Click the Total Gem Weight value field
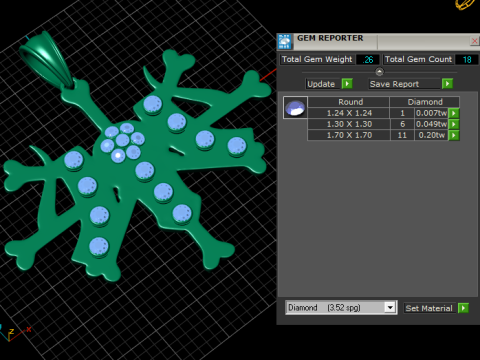Viewport: 480px width, 360px height. [x=368, y=60]
